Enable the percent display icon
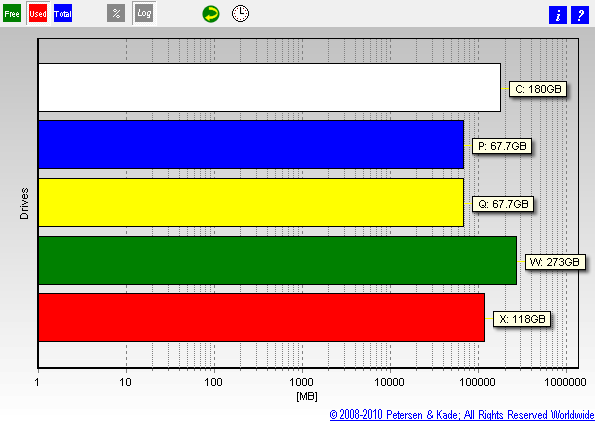This screenshot has width=595, height=422. (116, 14)
